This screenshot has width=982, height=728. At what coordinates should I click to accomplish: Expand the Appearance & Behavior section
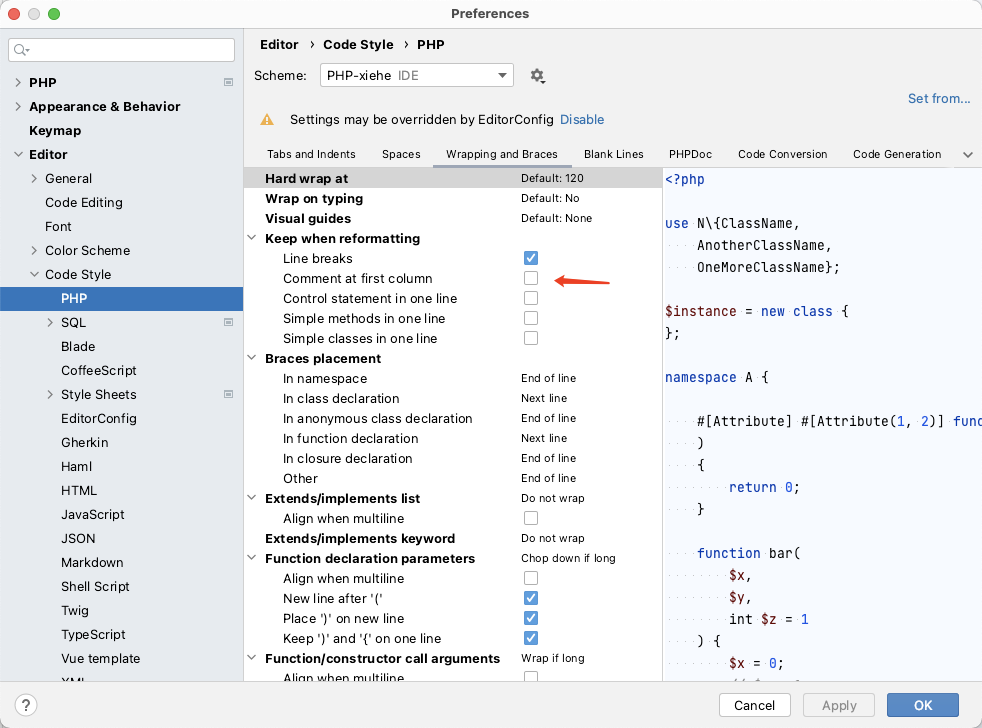click(18, 107)
